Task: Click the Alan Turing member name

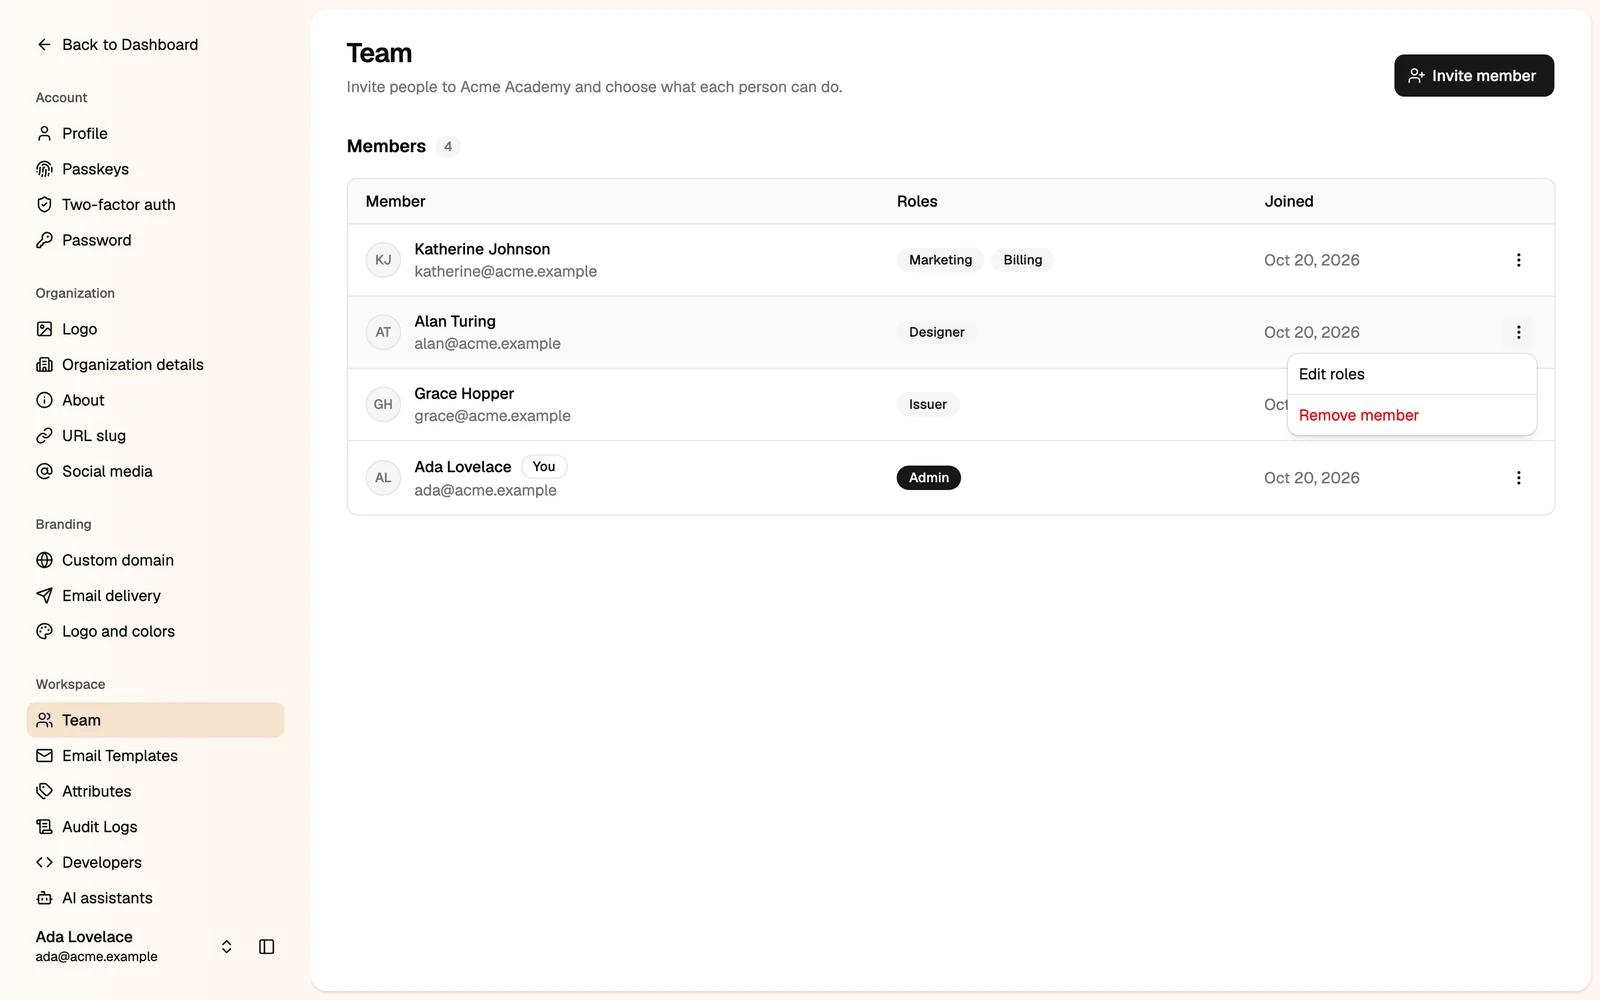Action: 455,321
